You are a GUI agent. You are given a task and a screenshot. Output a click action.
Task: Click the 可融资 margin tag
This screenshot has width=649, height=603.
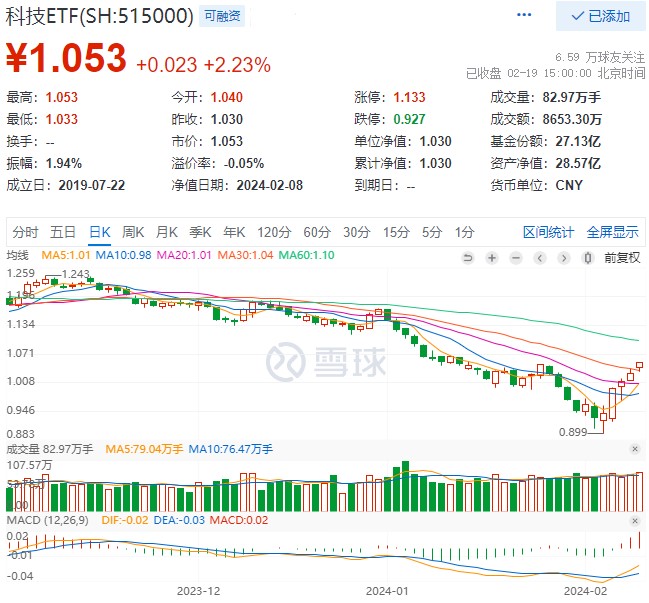point(222,17)
